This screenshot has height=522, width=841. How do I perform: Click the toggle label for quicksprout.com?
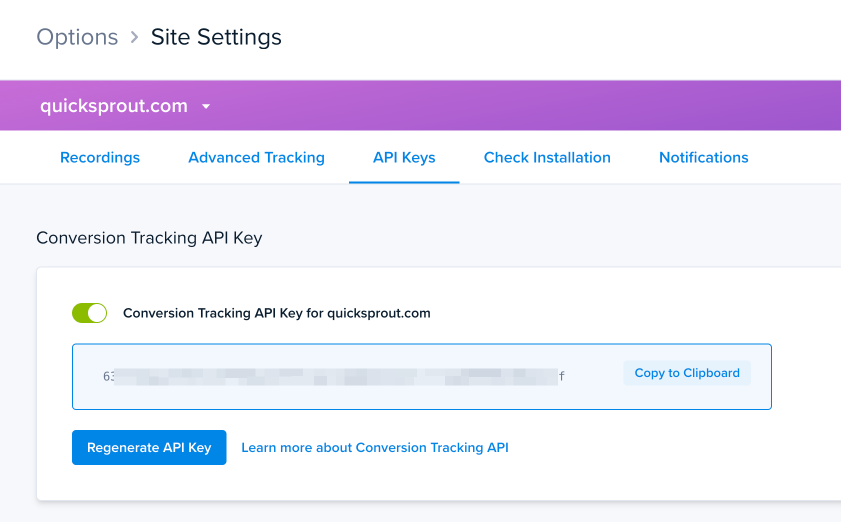pos(276,313)
